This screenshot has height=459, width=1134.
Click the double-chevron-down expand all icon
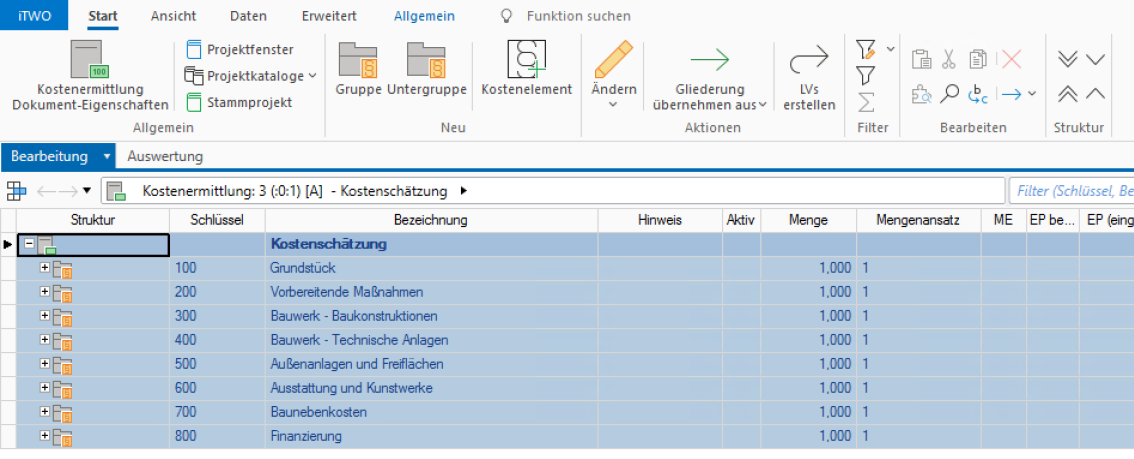[x=1068, y=60]
